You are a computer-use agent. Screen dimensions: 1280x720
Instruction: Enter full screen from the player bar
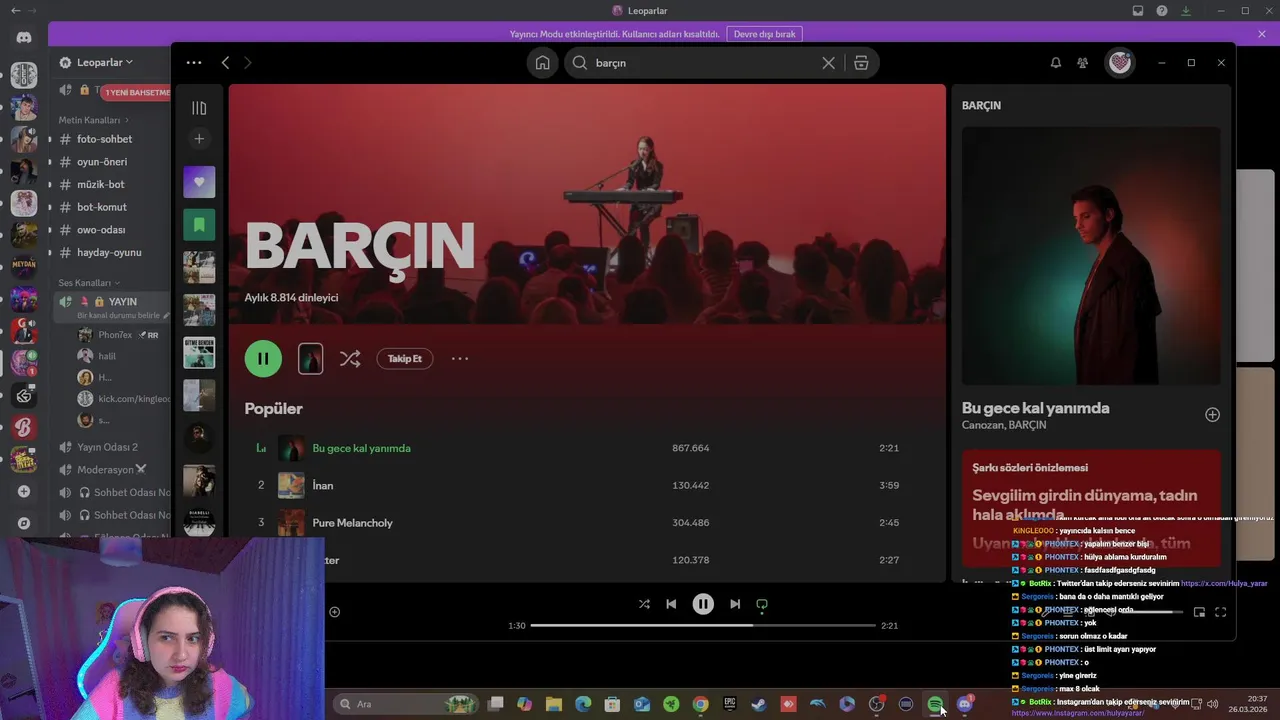pos(1220,612)
